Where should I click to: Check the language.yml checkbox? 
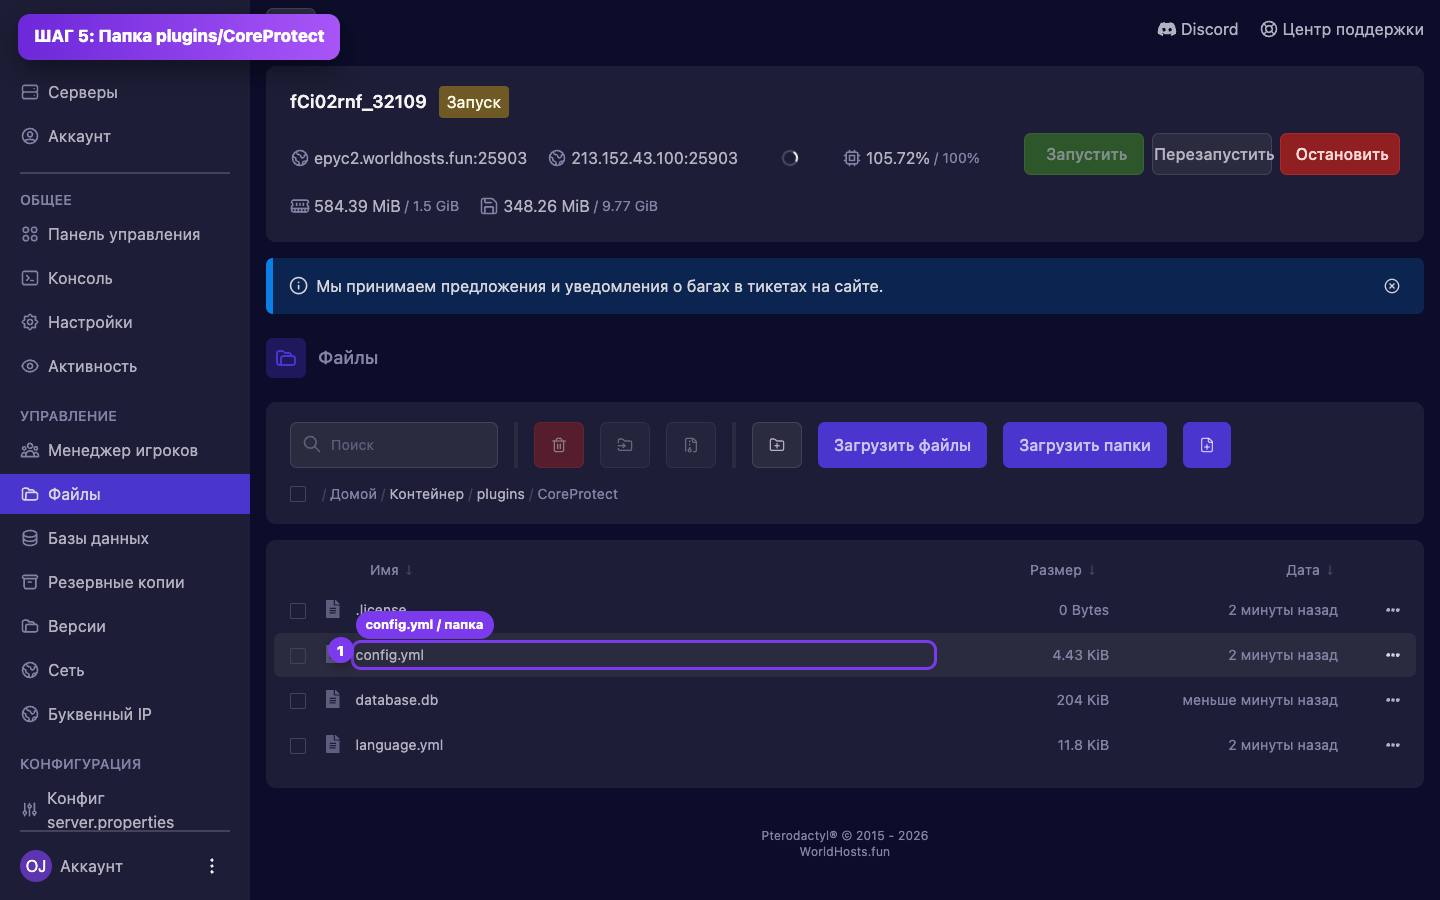(x=298, y=745)
